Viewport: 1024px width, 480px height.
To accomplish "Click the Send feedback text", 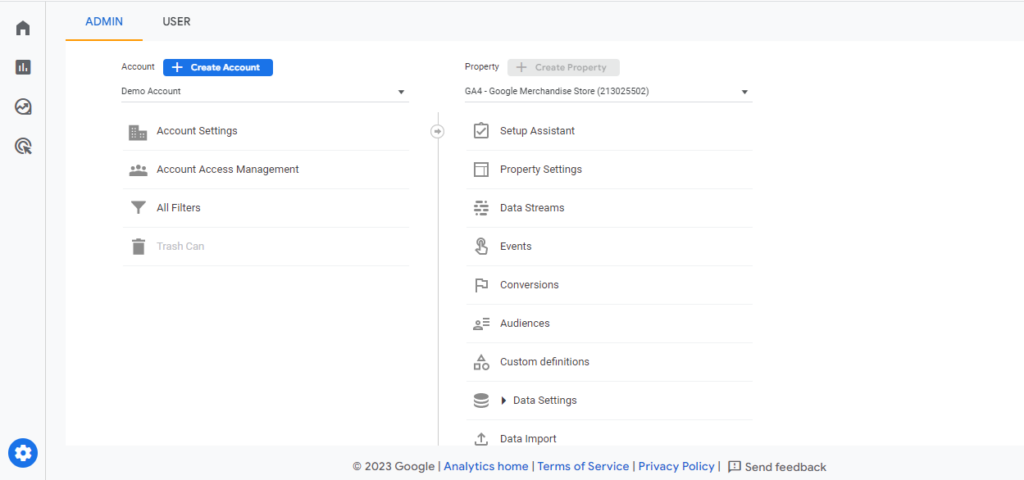I will 786,467.
